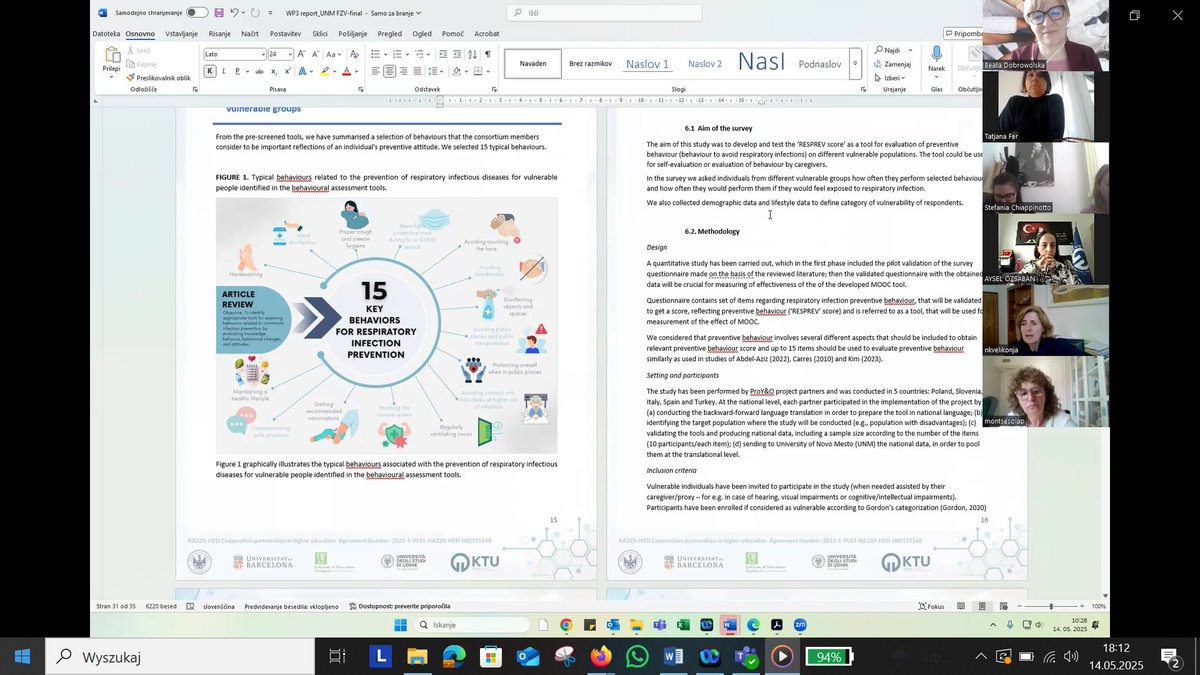Apply the Podnaslov style
The width and height of the screenshot is (1200, 675).
820,64
